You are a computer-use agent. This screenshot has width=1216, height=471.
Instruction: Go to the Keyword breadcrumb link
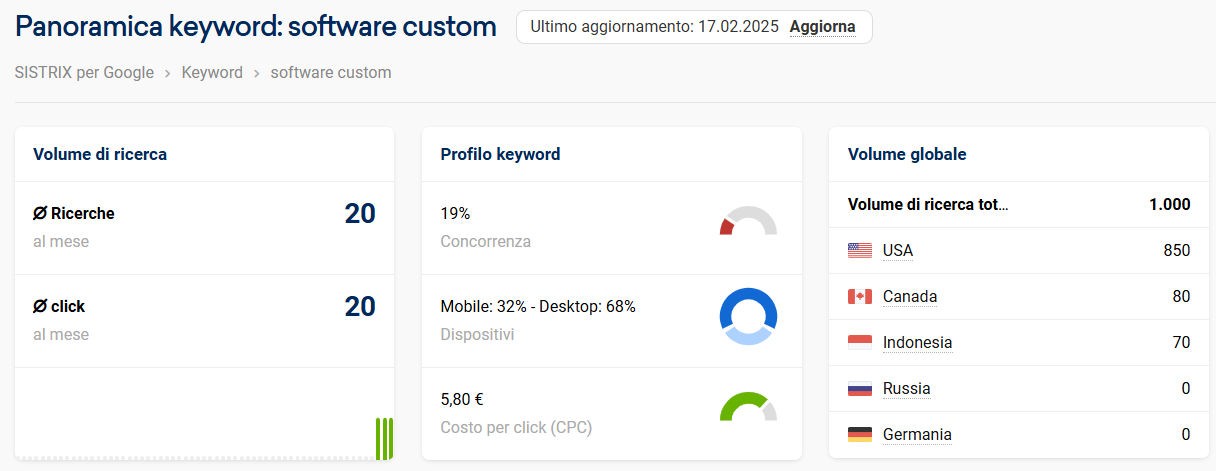coord(212,72)
